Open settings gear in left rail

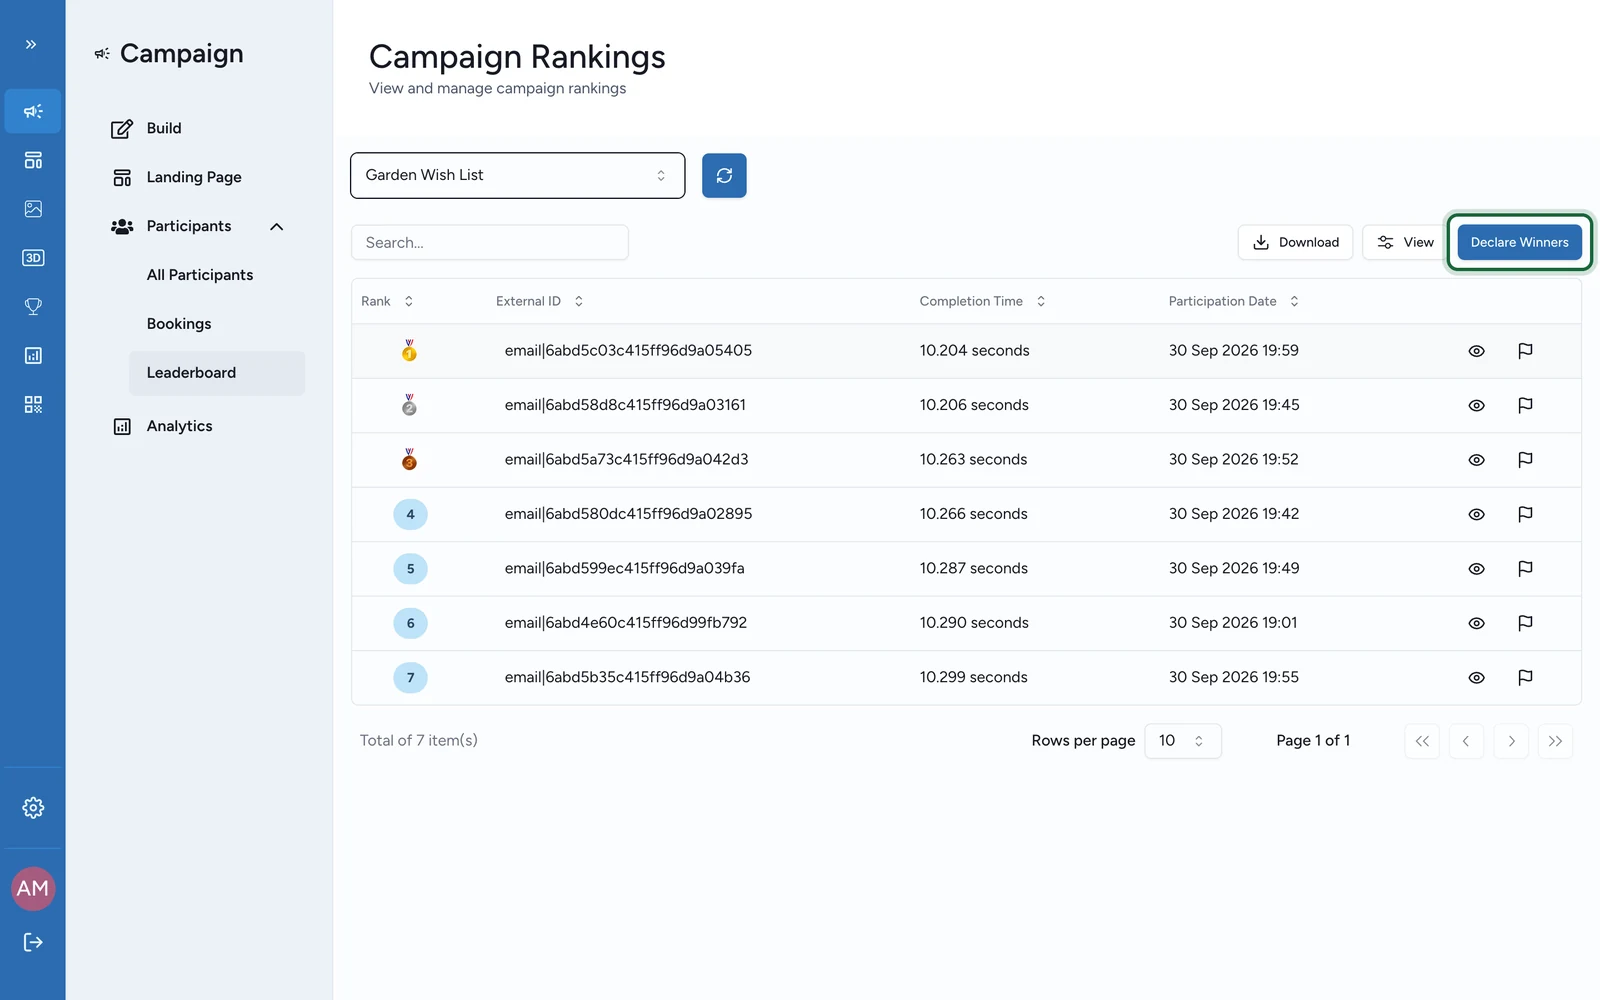click(x=33, y=808)
